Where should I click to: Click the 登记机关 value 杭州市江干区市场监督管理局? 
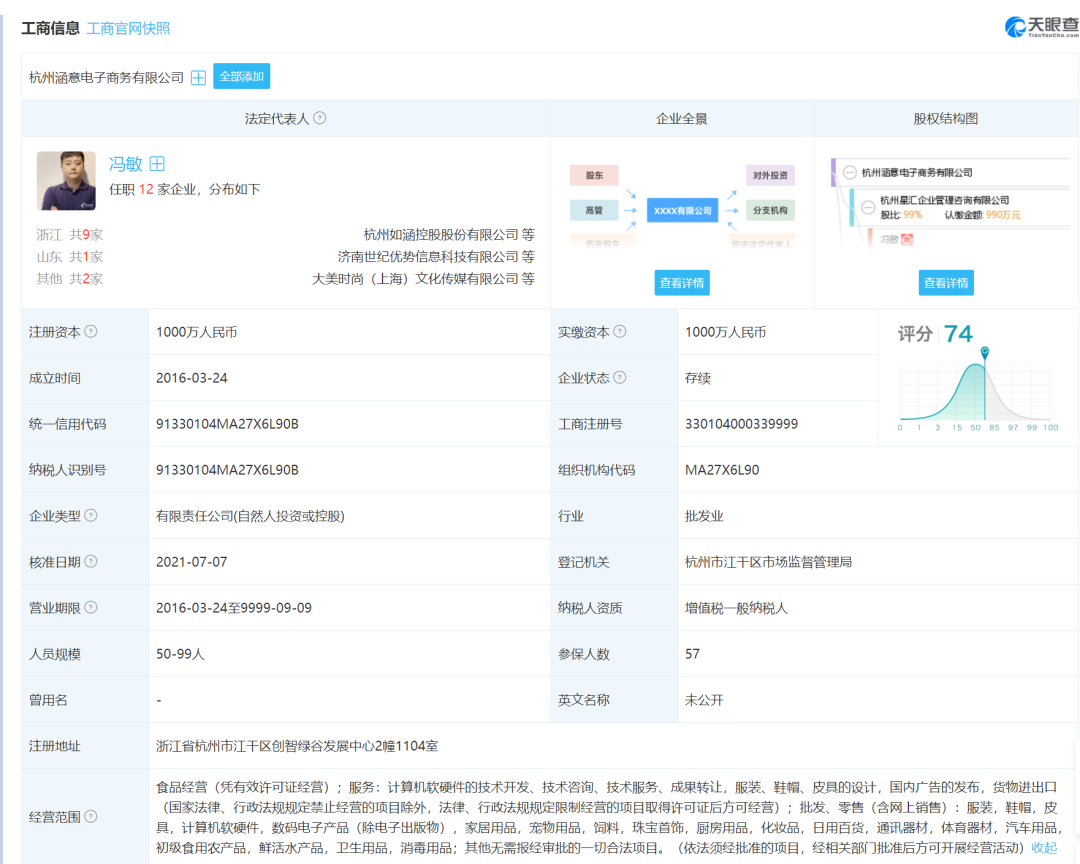(768, 562)
